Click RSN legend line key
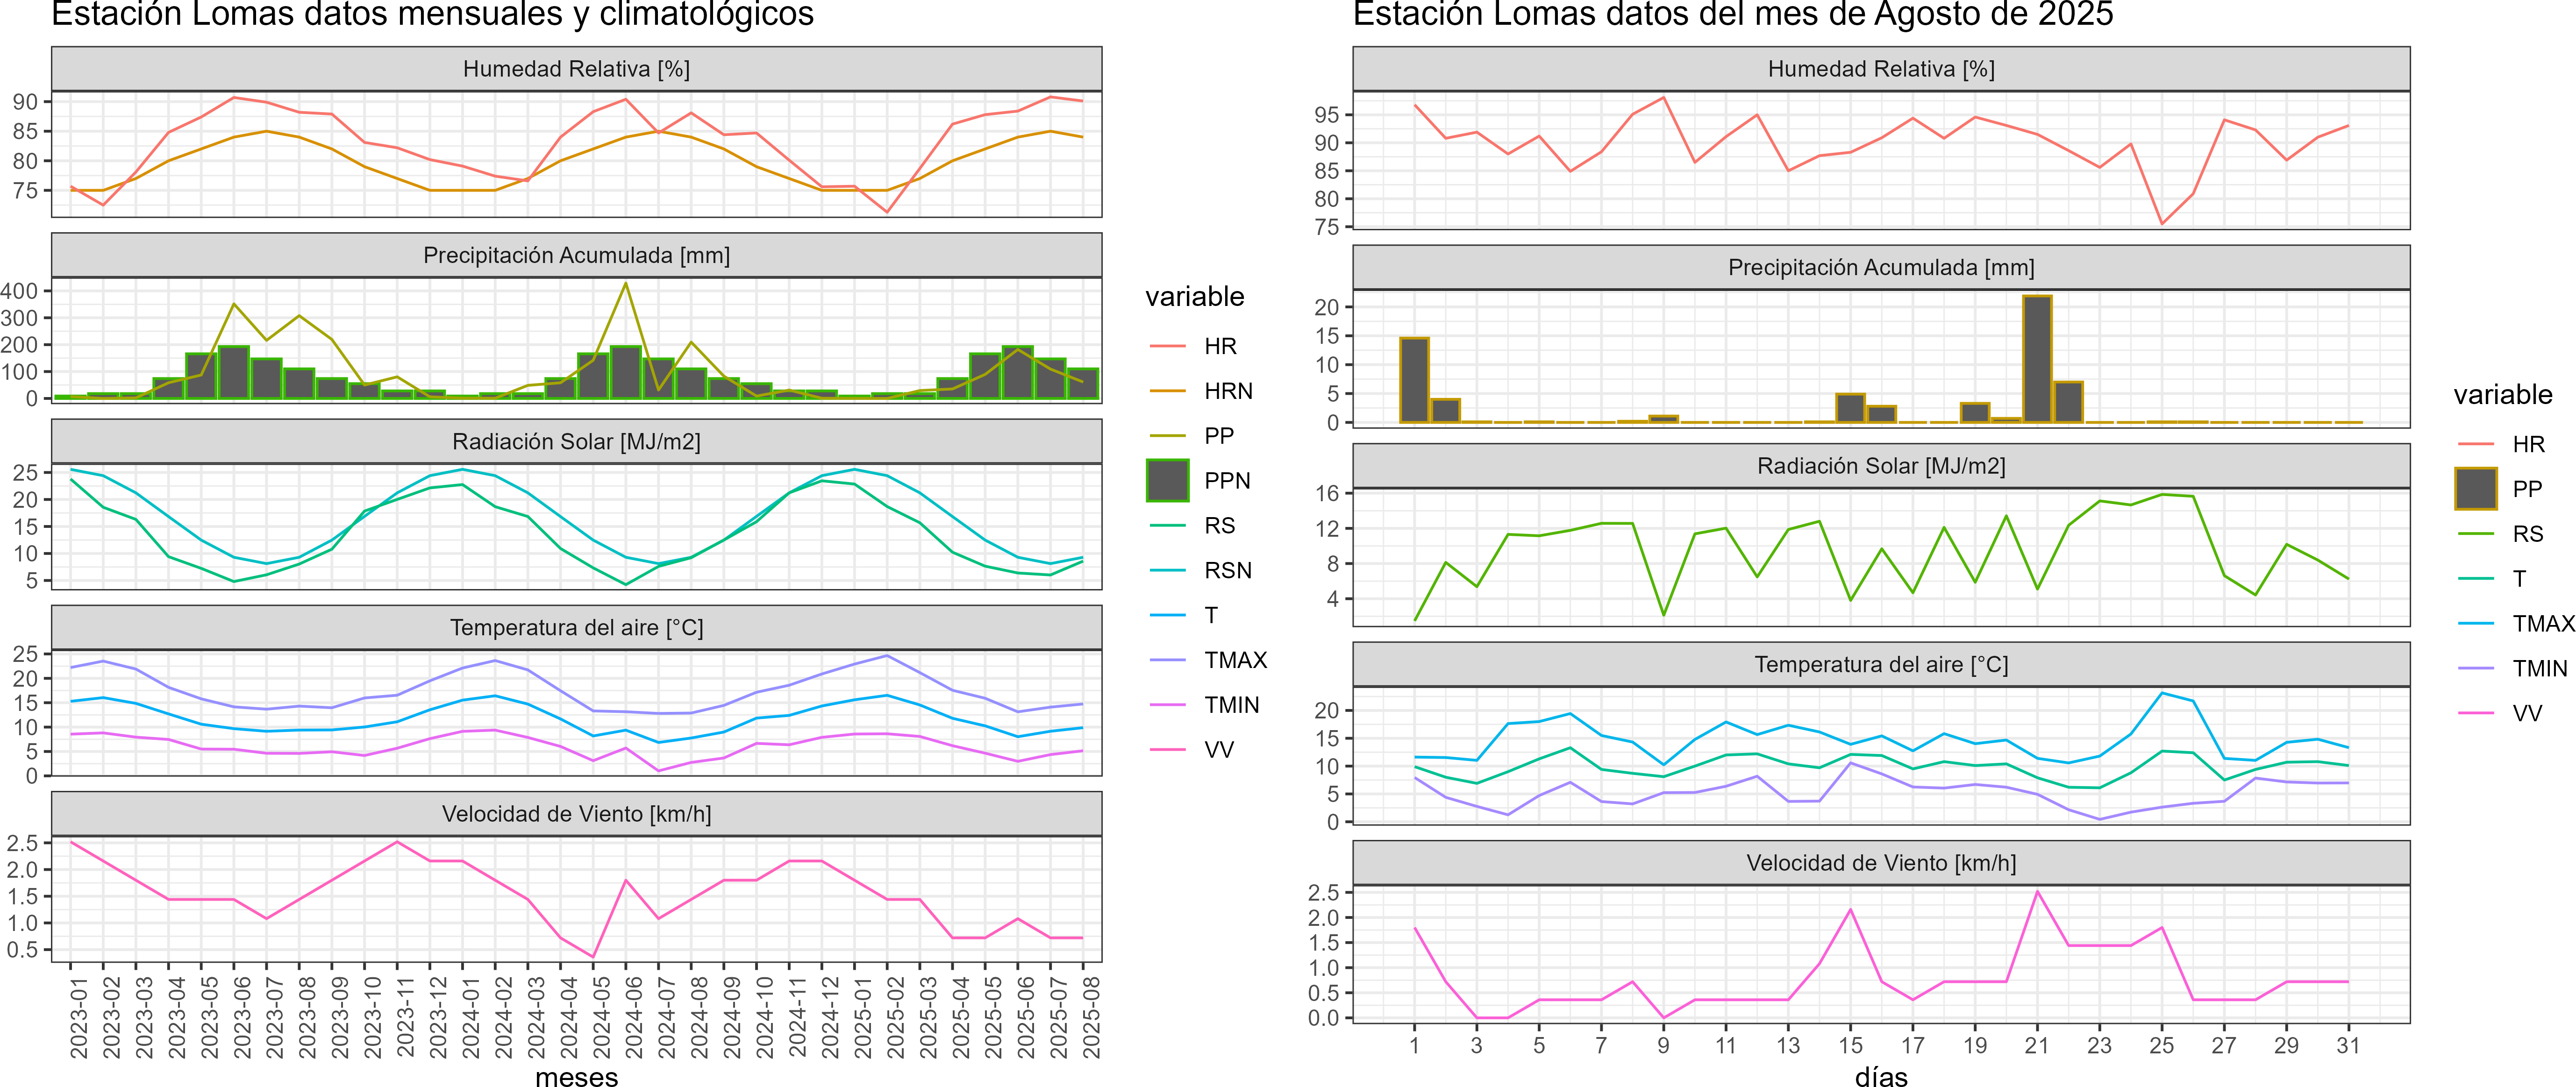This screenshot has width=2576, height=1087. pos(1167,570)
